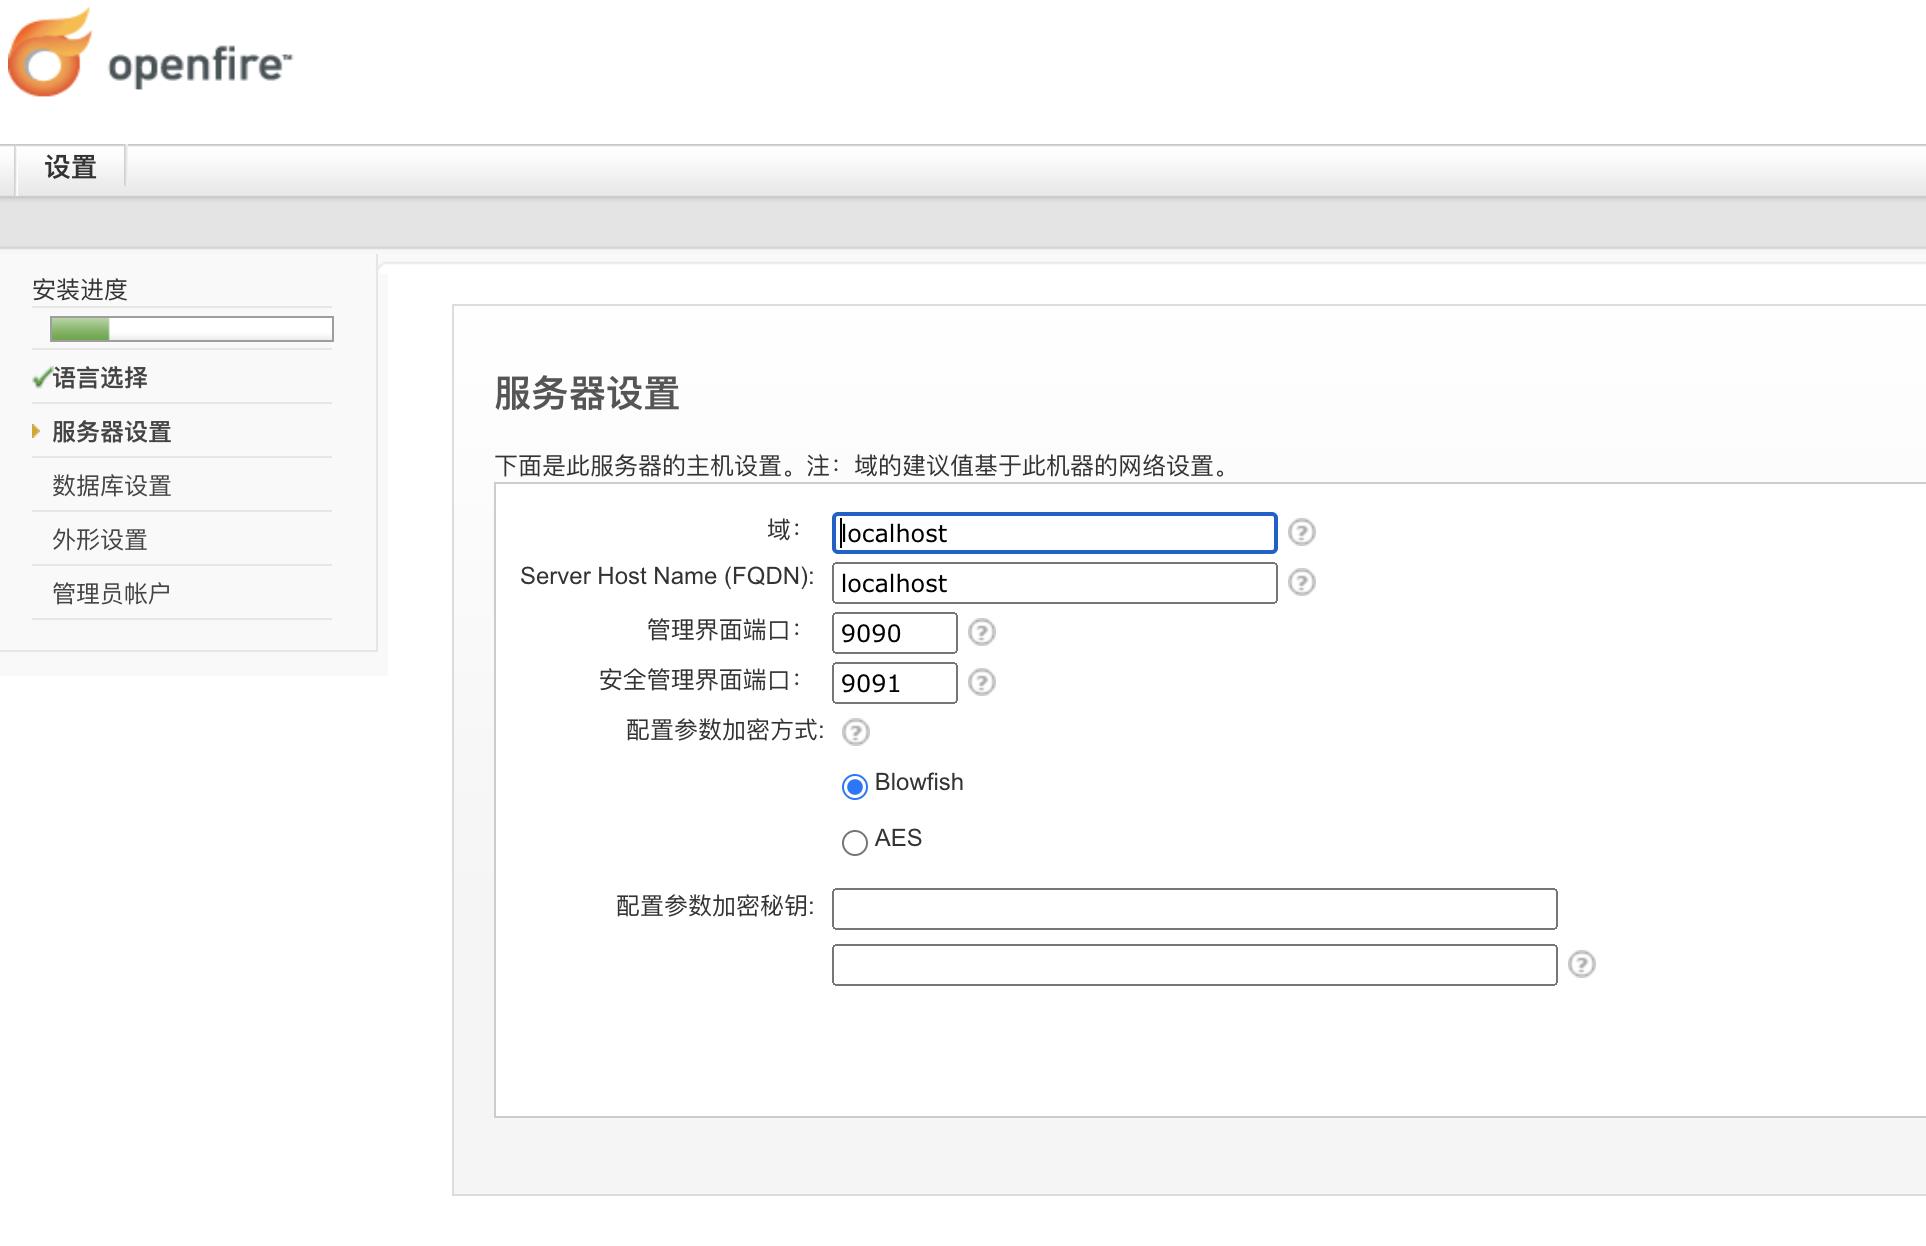Select 管理员帐户 step in sidebar
The image size is (1926, 1246).
tap(111, 594)
